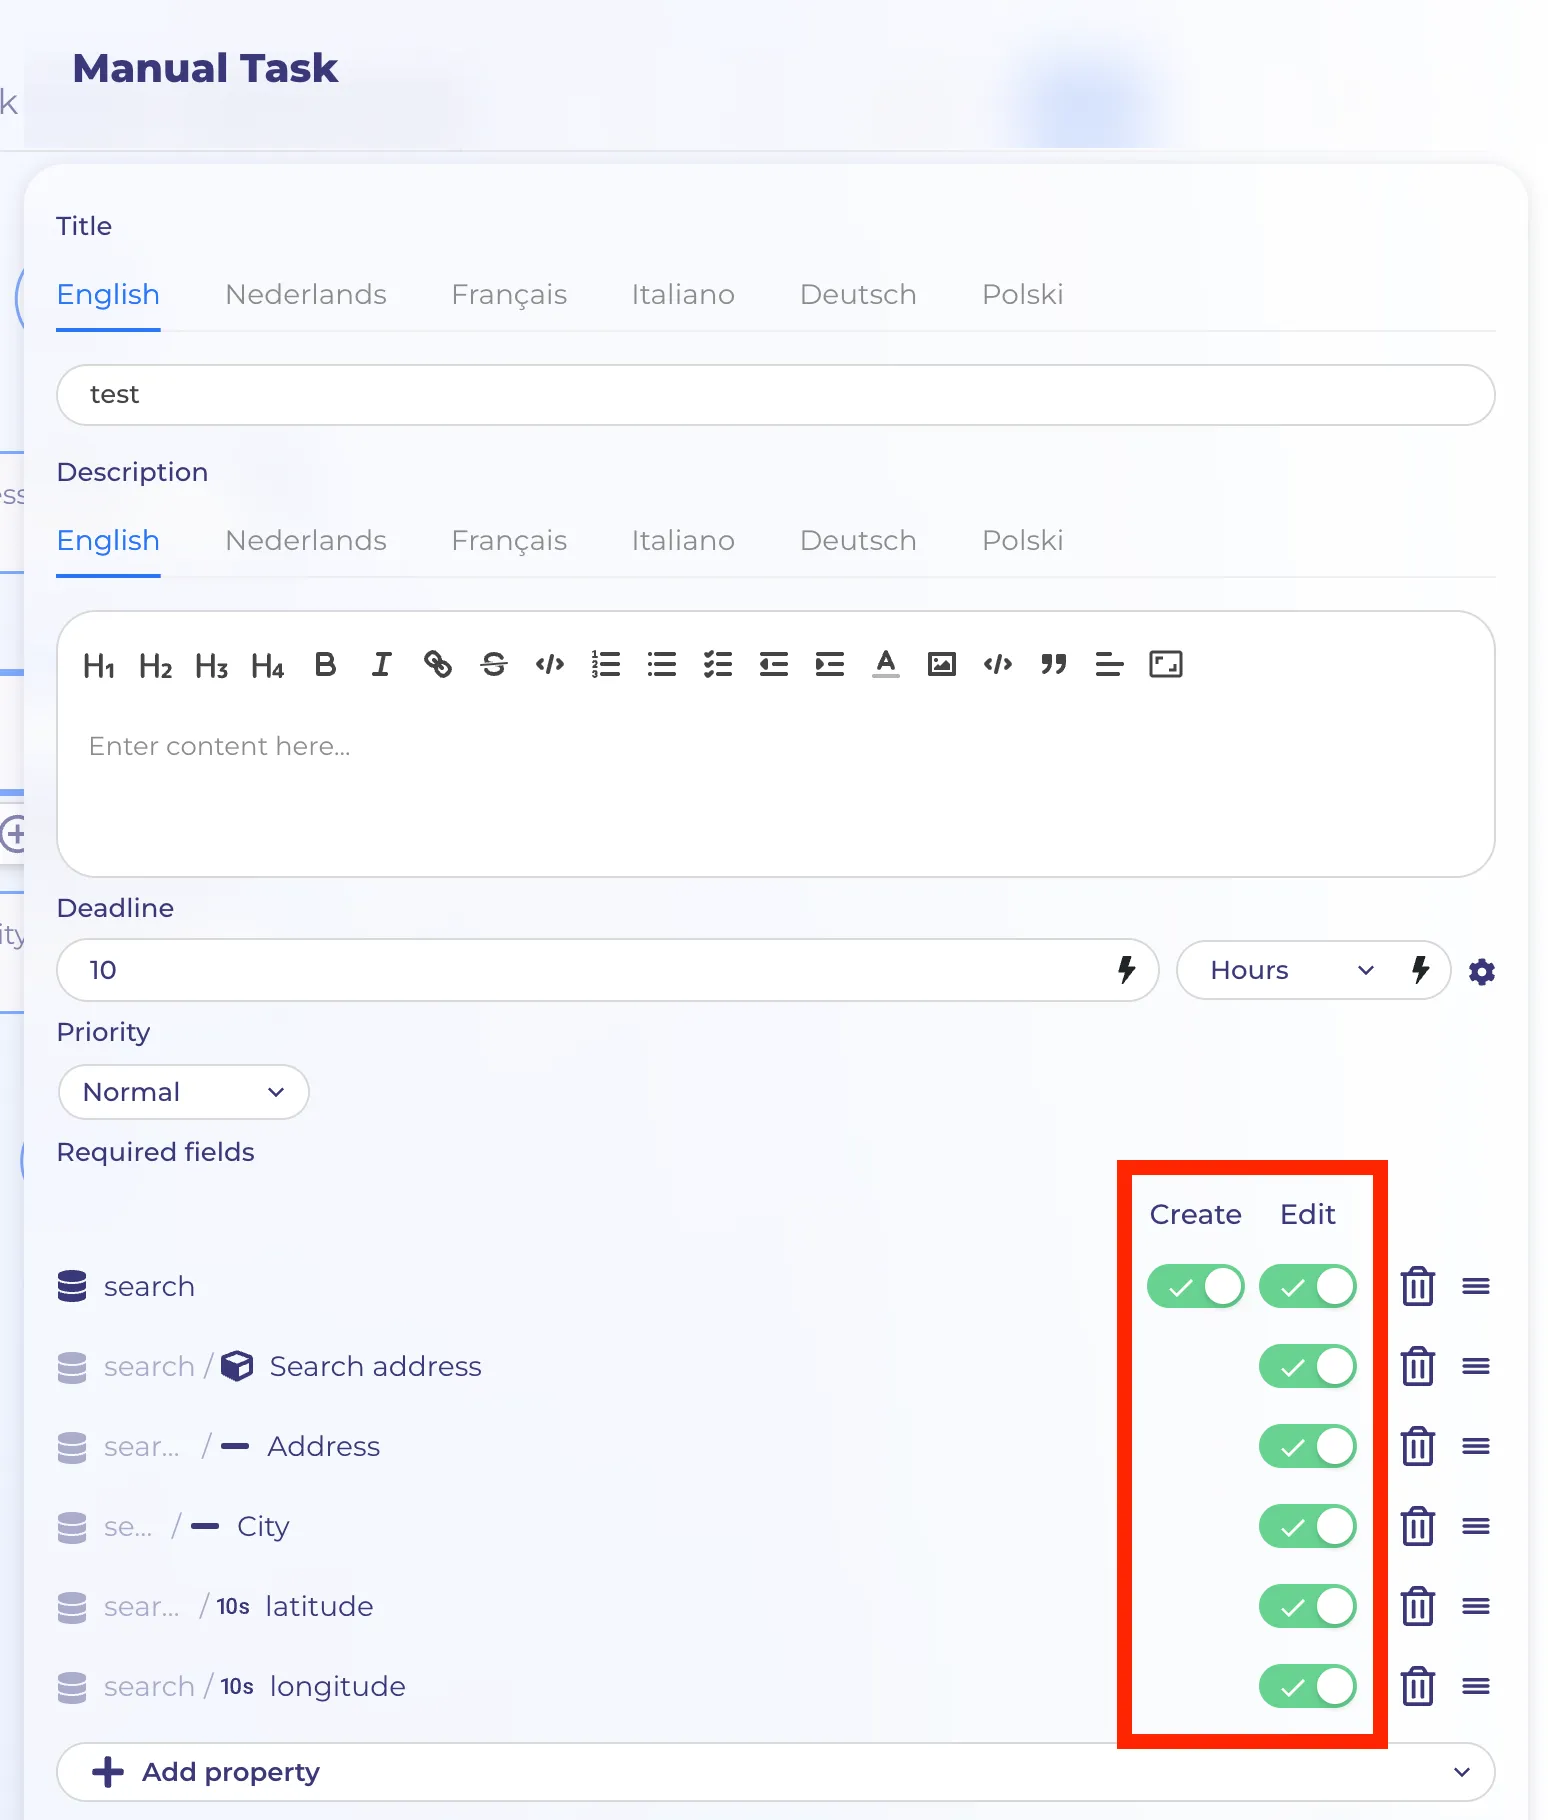Expand the Add property chevron
This screenshot has height=1820, width=1548.
click(1462, 1772)
